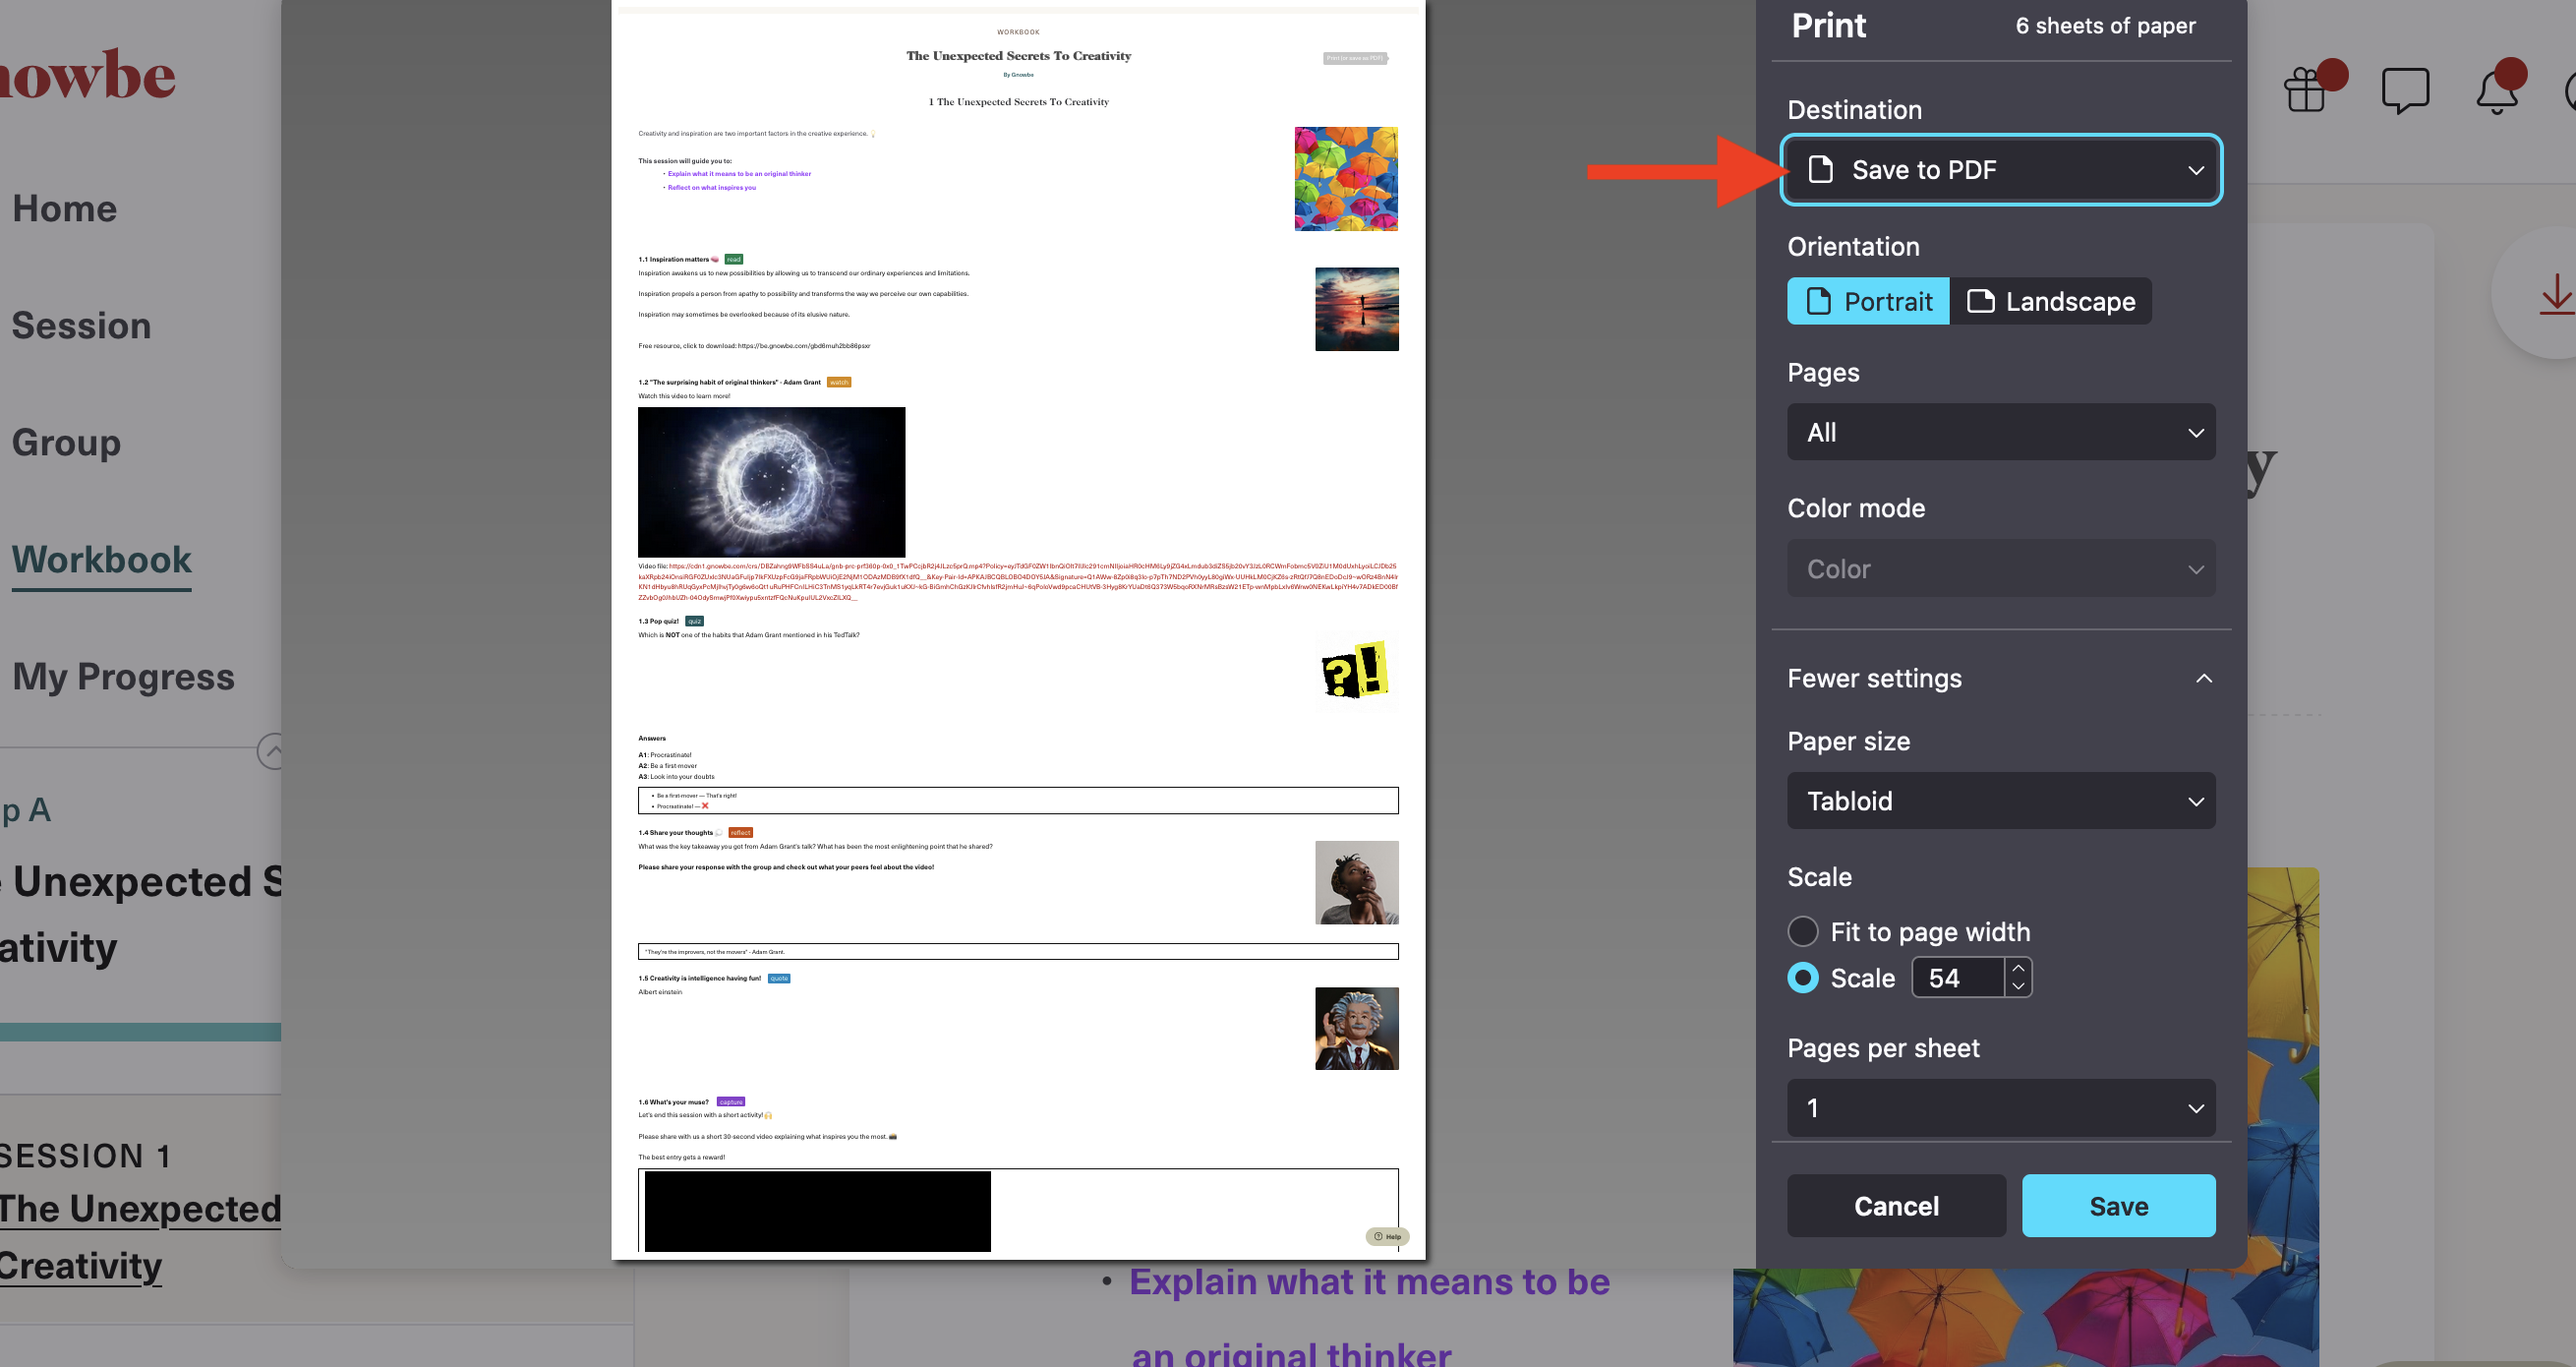This screenshot has height=1367, width=2576.
Task: Click the SESSION 1 label in the sidebar
Action: point(85,1156)
